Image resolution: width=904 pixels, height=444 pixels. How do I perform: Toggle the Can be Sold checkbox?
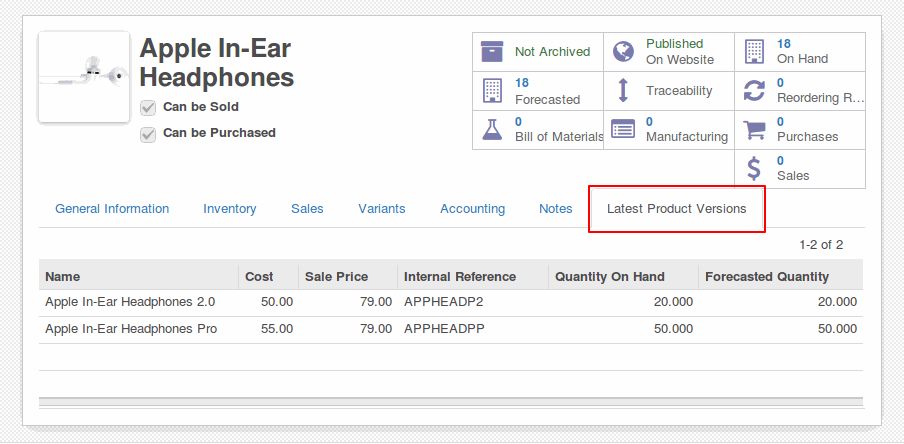[148, 108]
